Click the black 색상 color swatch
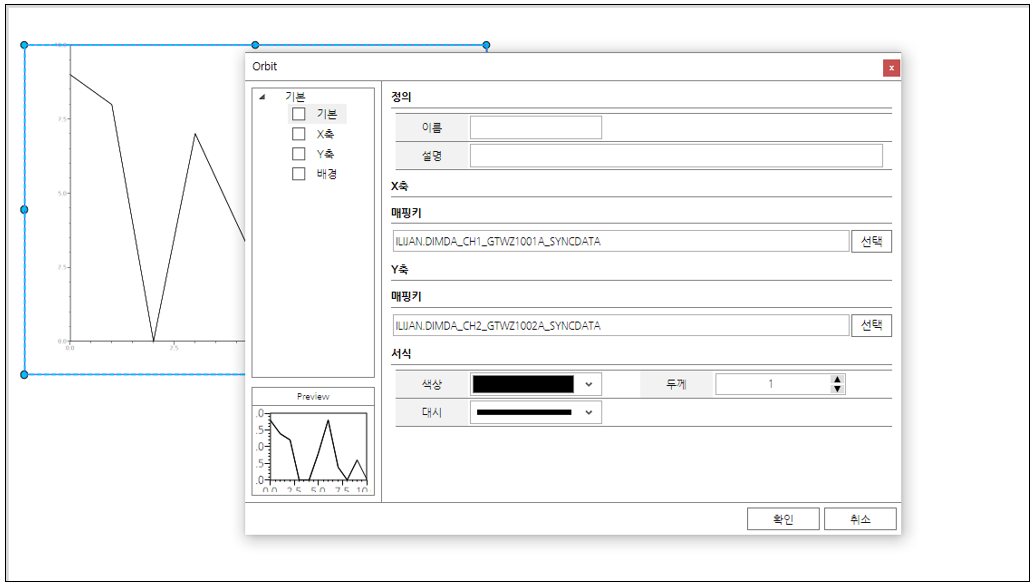 (523, 385)
